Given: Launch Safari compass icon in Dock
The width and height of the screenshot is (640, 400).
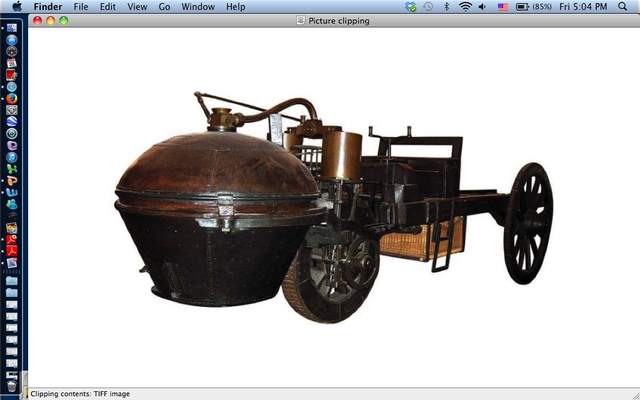Looking at the screenshot, I should pyautogui.click(x=12, y=87).
